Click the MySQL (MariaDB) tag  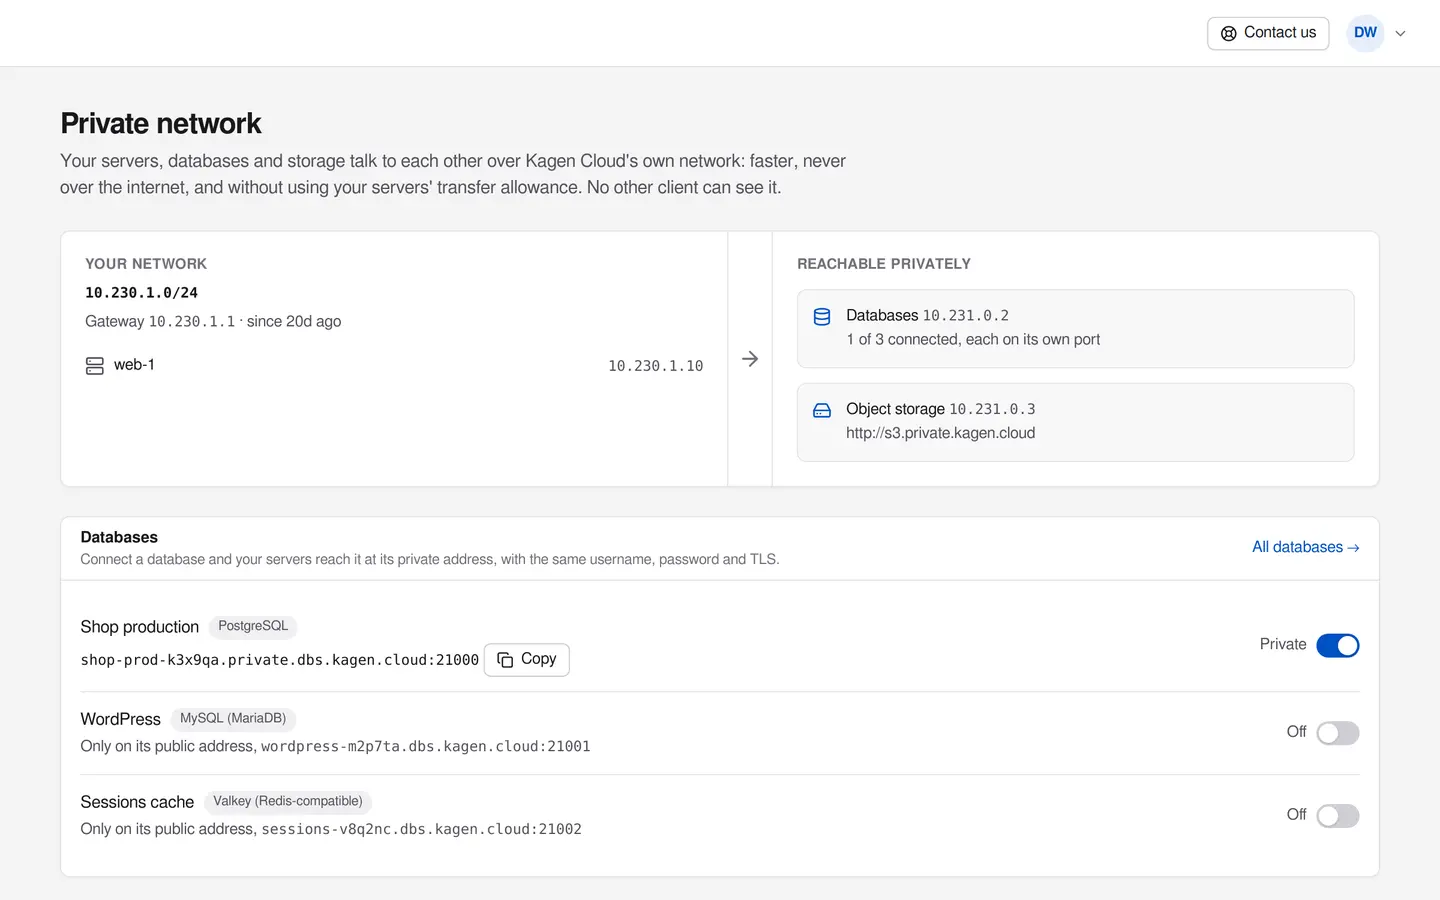coord(233,718)
